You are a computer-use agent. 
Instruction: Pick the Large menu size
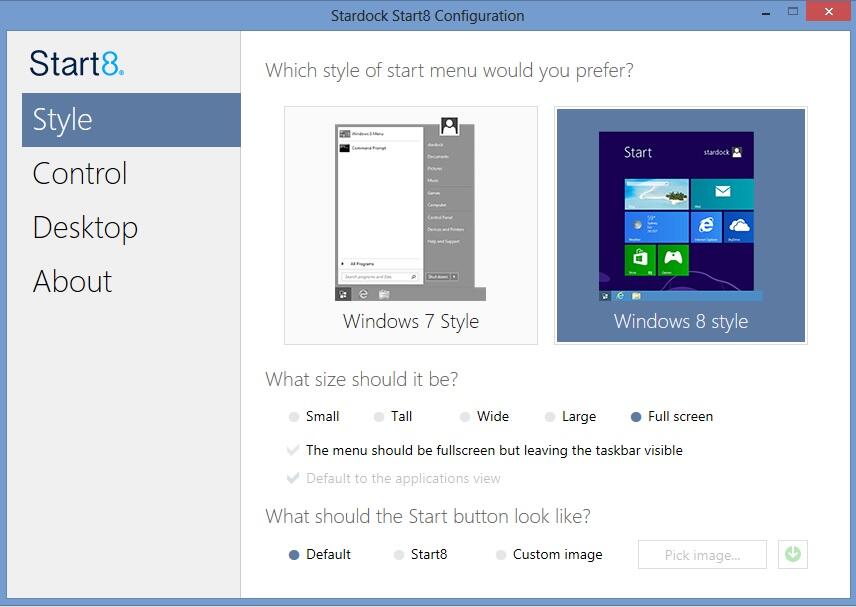551,416
